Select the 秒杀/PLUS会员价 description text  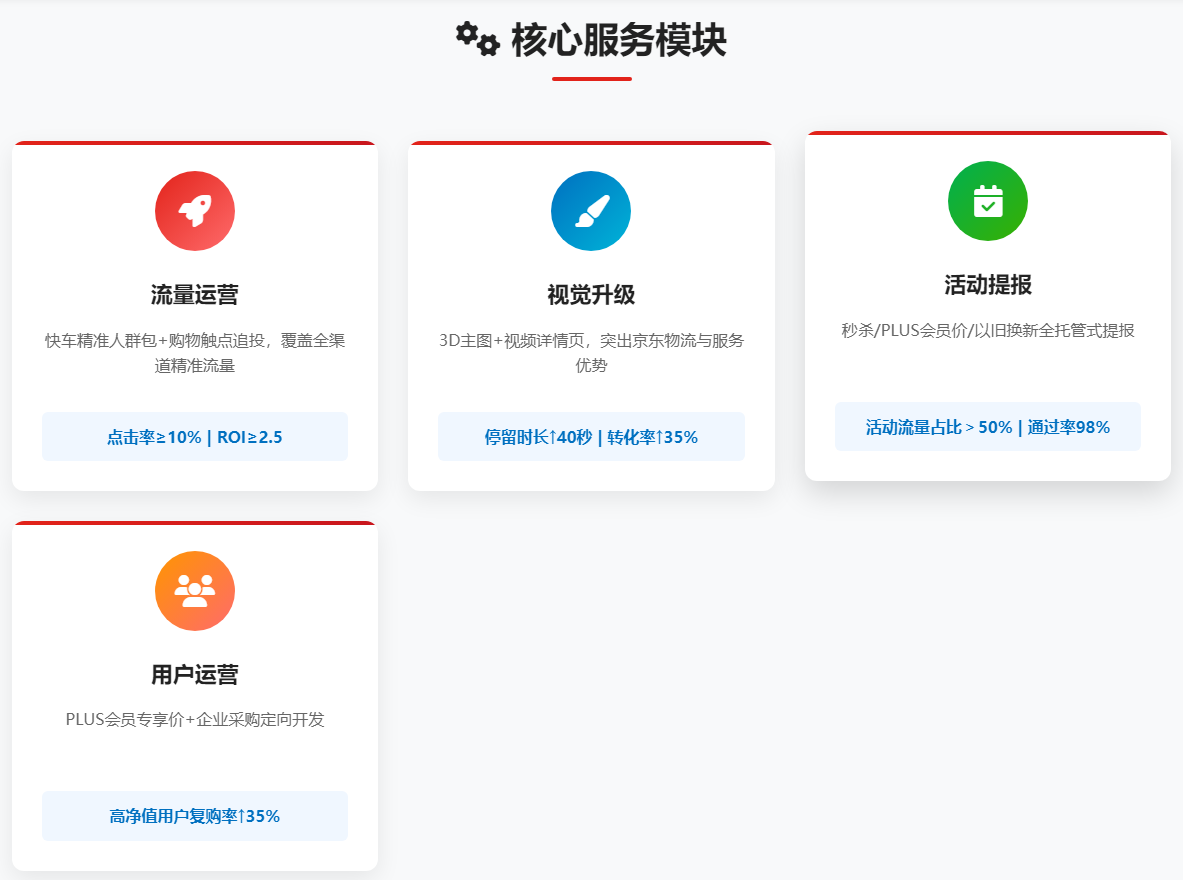tap(987, 331)
